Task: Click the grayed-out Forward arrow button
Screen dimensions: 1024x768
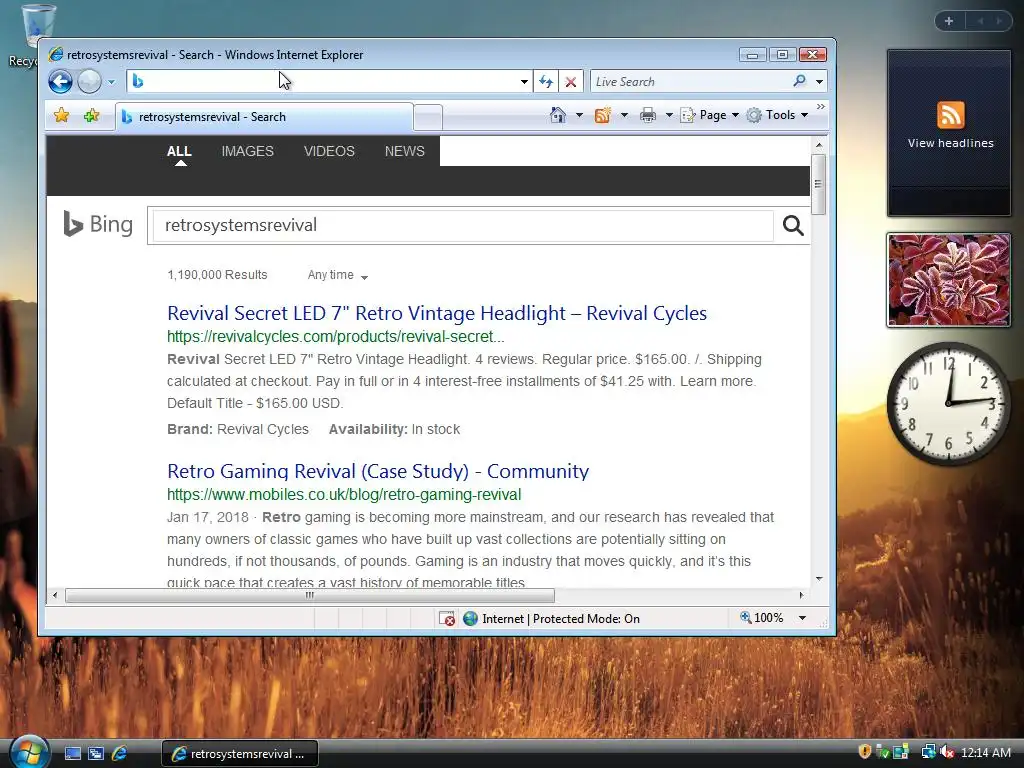Action: [89, 82]
